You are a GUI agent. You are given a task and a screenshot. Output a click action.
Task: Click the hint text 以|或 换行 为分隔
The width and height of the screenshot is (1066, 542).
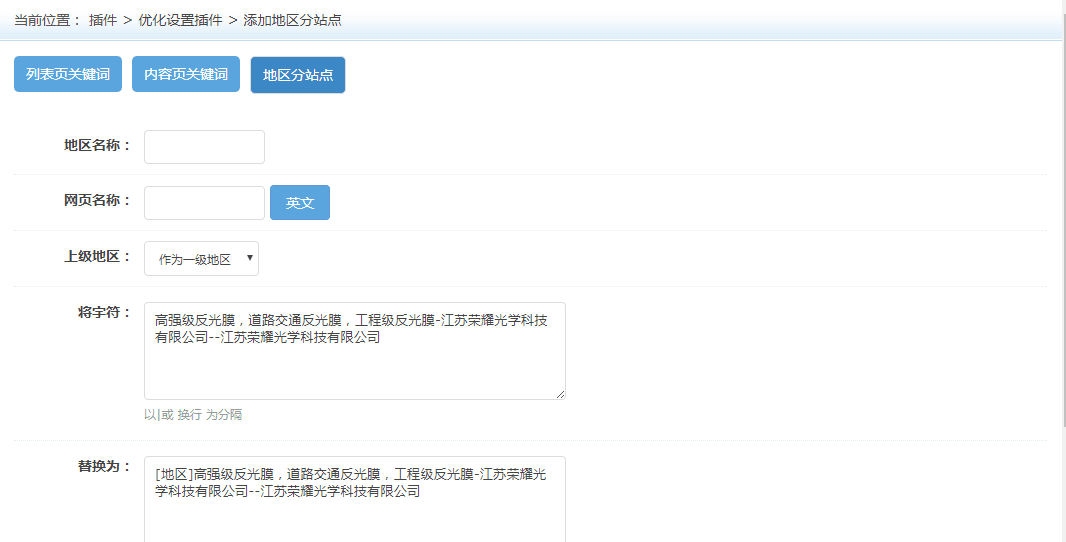pos(193,414)
